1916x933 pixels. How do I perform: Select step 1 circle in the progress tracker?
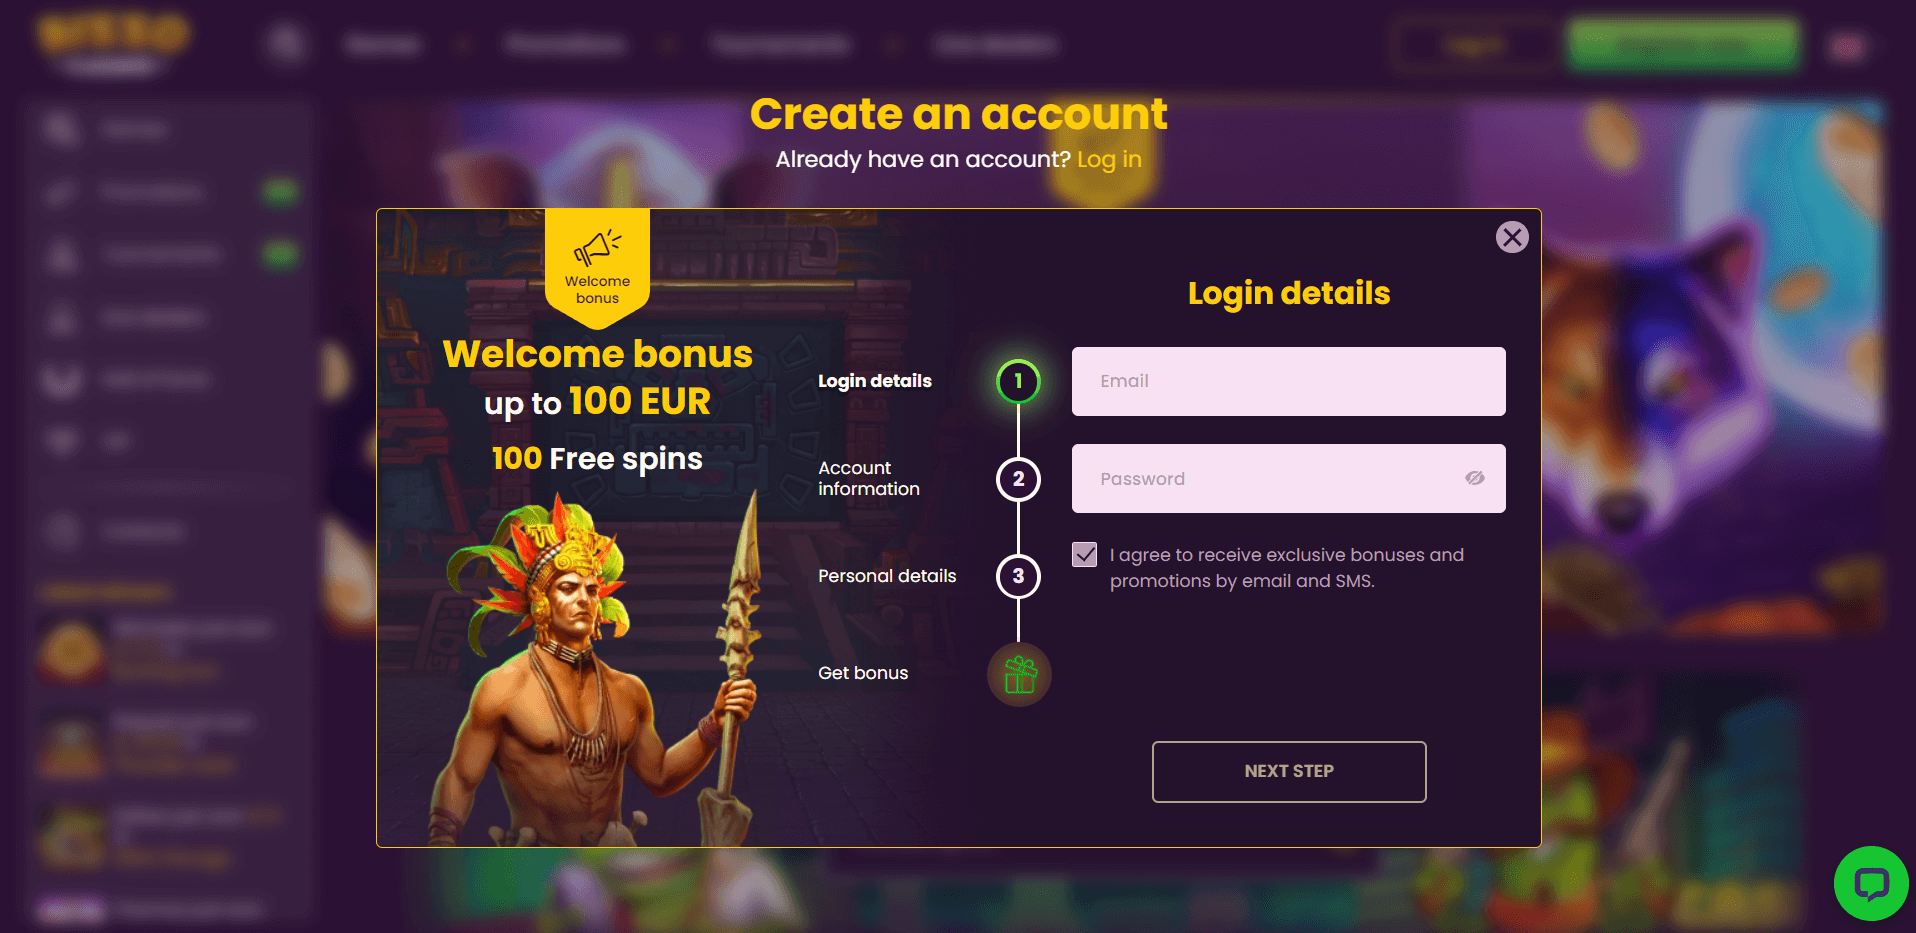pyautogui.click(x=1018, y=381)
